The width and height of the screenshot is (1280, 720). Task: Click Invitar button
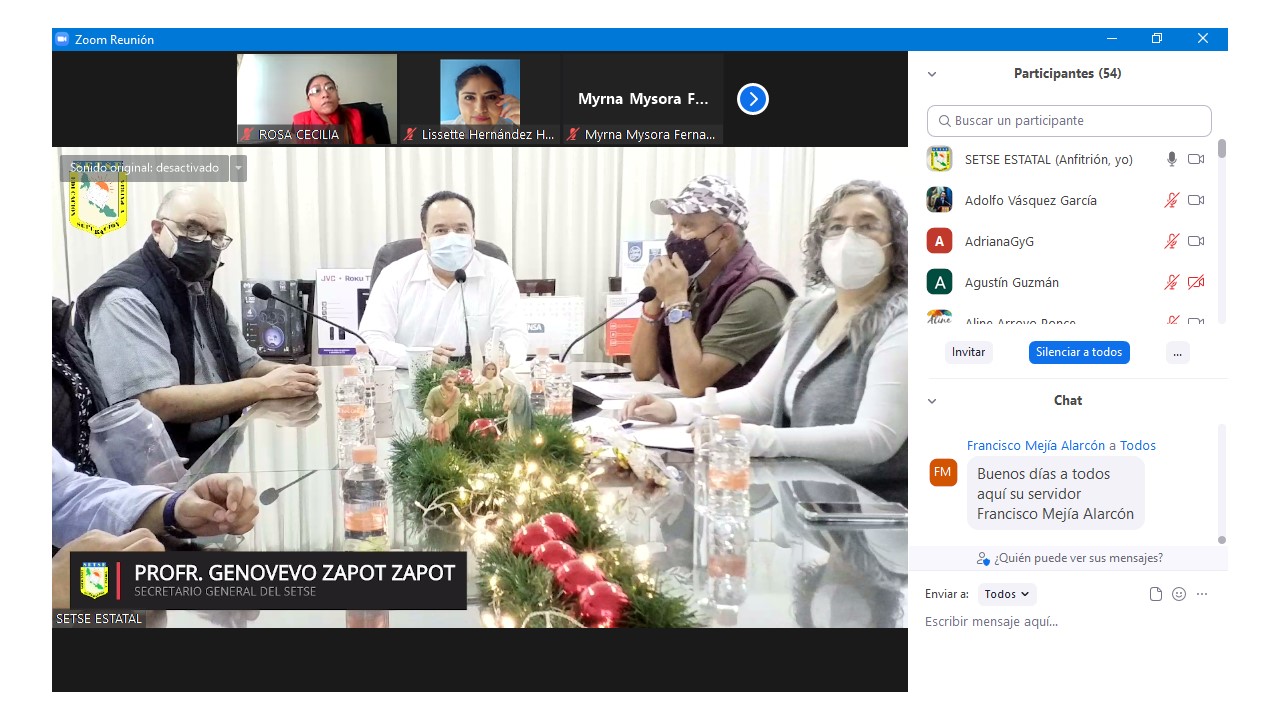point(968,352)
